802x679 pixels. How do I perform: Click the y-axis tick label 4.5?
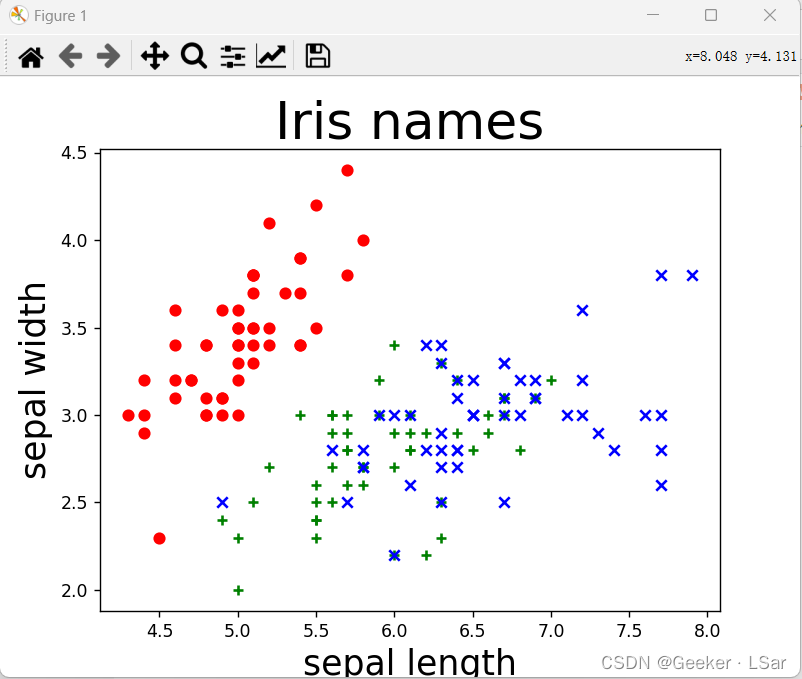[x=74, y=153]
